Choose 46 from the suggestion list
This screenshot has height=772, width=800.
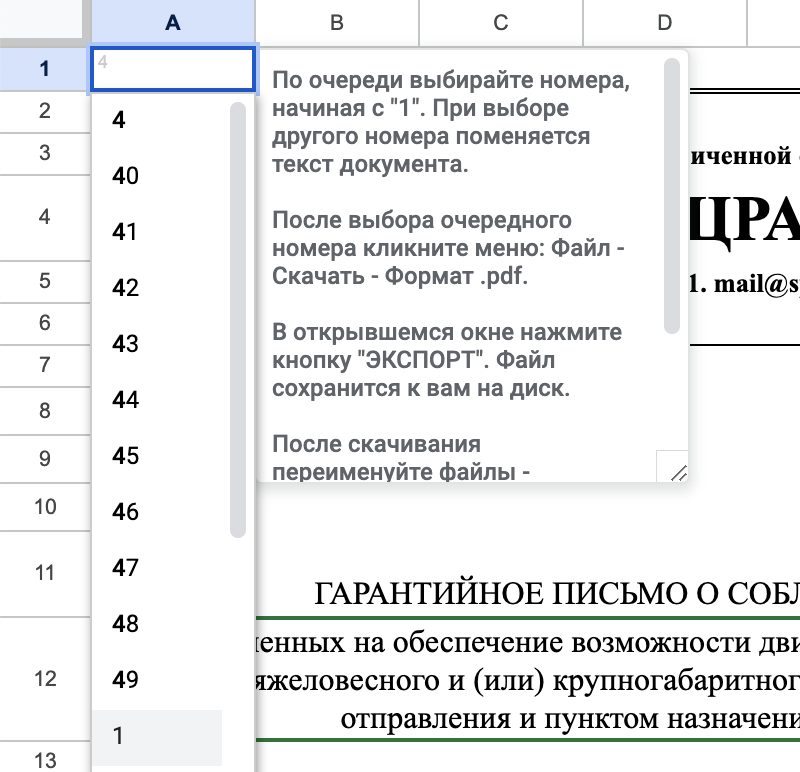tap(157, 511)
